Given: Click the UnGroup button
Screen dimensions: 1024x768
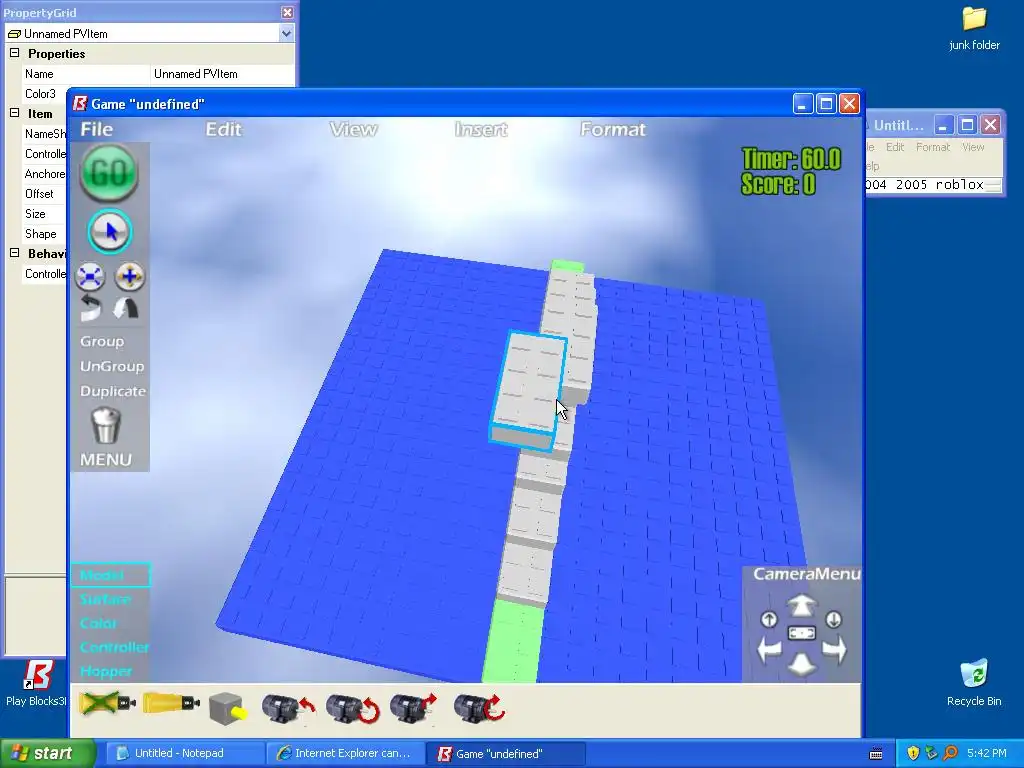Looking at the screenshot, I should click(112, 366).
